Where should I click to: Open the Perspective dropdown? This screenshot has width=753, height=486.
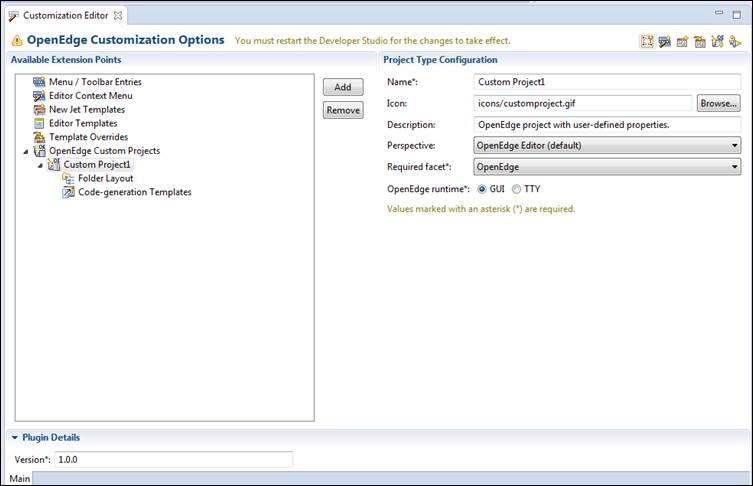tap(607, 146)
